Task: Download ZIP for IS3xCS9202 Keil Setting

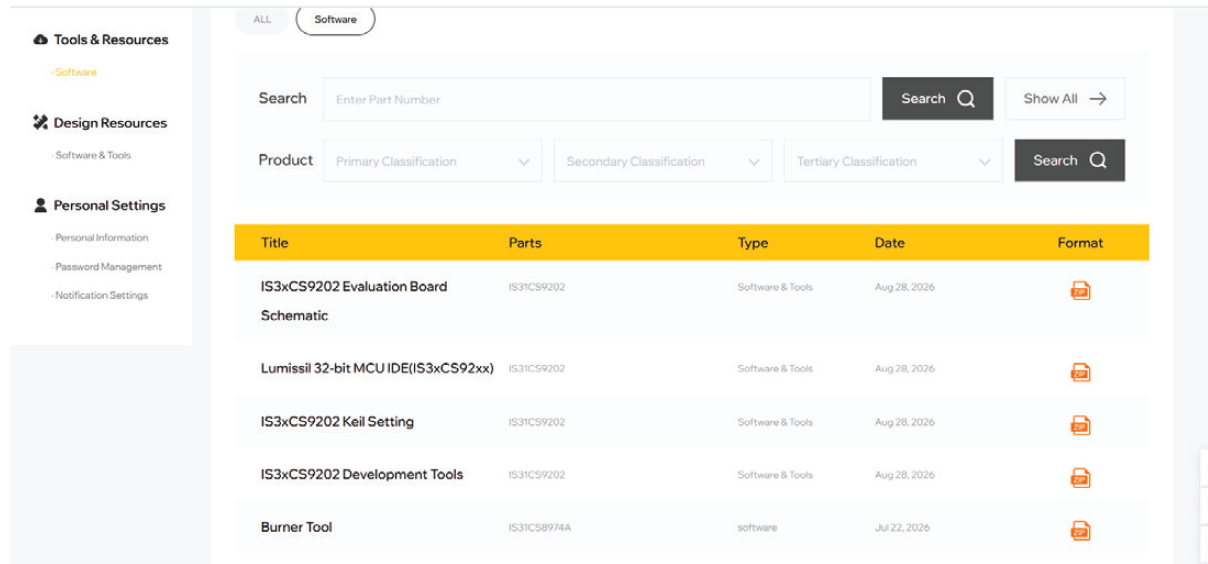Action: click(x=1080, y=425)
